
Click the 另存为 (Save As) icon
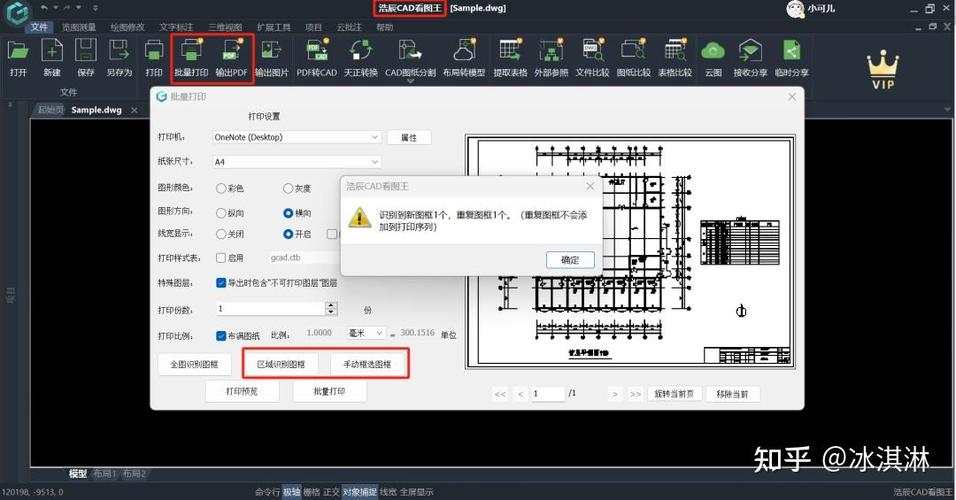click(119, 51)
